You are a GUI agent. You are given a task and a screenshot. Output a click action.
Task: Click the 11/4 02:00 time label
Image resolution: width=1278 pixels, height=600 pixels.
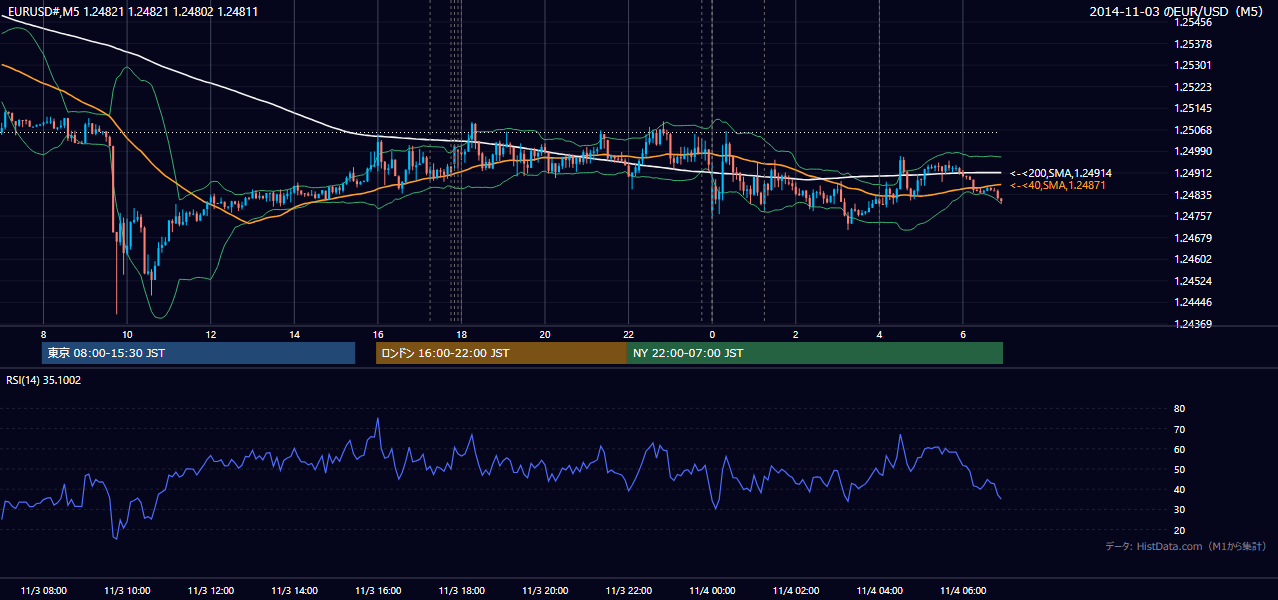point(796,591)
